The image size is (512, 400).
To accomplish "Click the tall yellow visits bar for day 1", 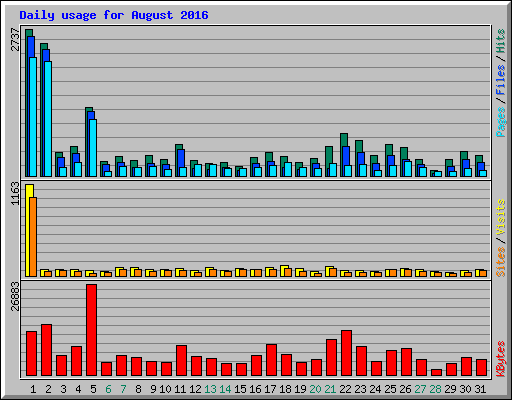I will pyautogui.click(x=28, y=230).
